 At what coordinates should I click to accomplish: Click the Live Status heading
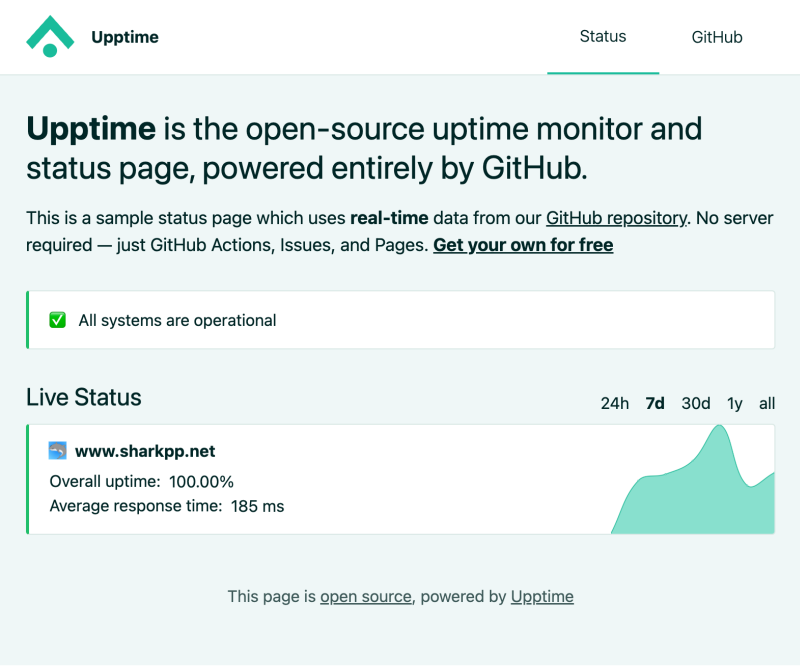tap(84, 397)
